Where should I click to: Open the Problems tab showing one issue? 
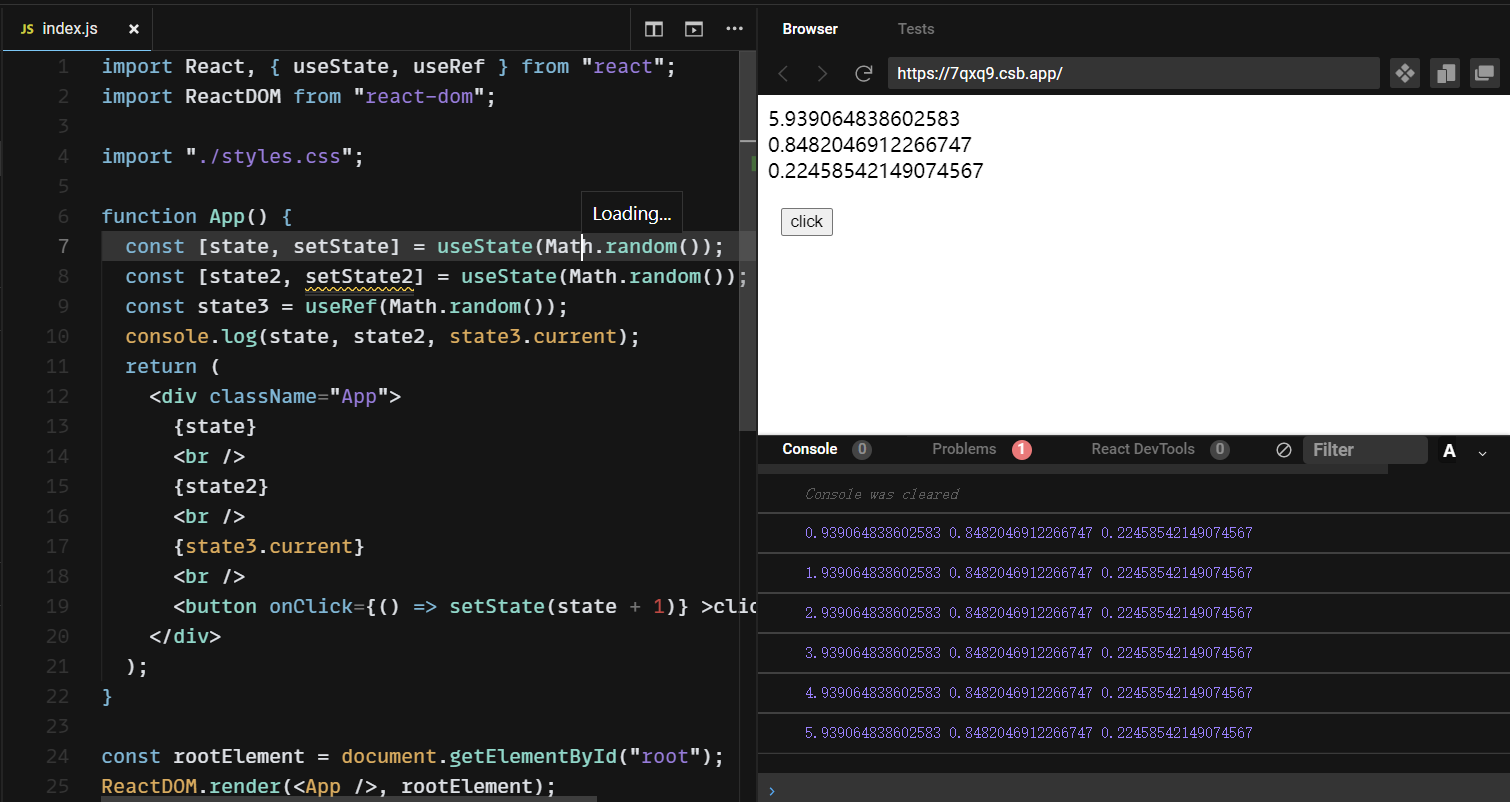(967, 449)
